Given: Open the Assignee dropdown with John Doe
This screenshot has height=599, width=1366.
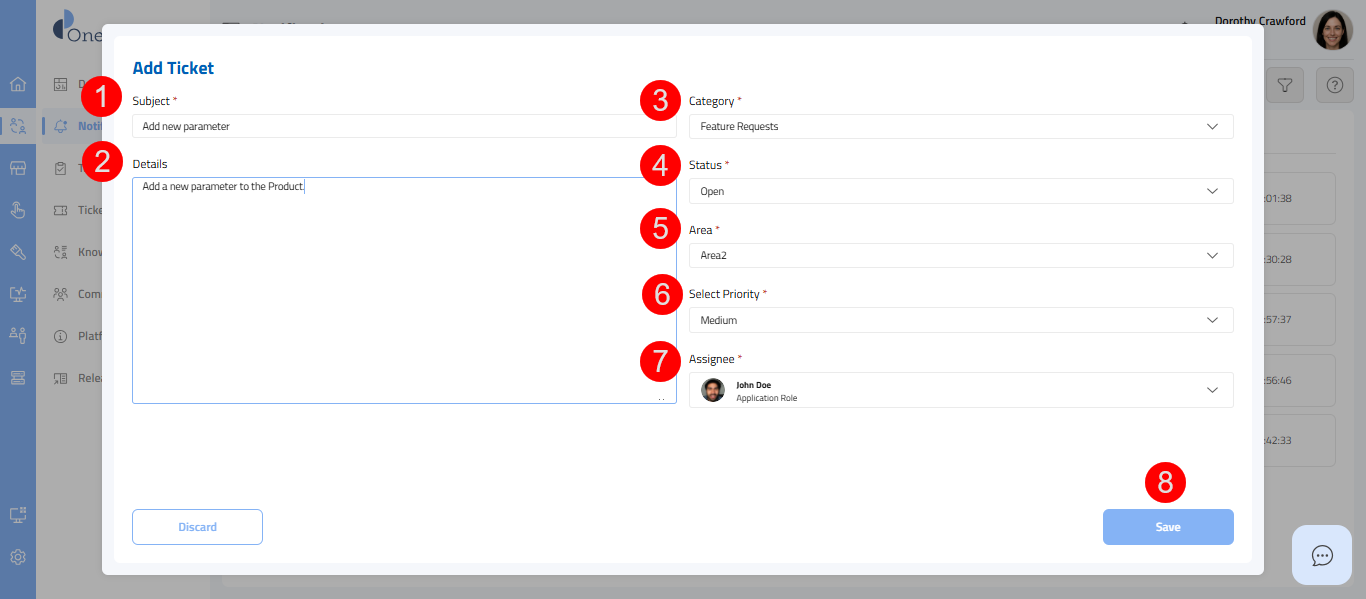Looking at the screenshot, I should [960, 390].
